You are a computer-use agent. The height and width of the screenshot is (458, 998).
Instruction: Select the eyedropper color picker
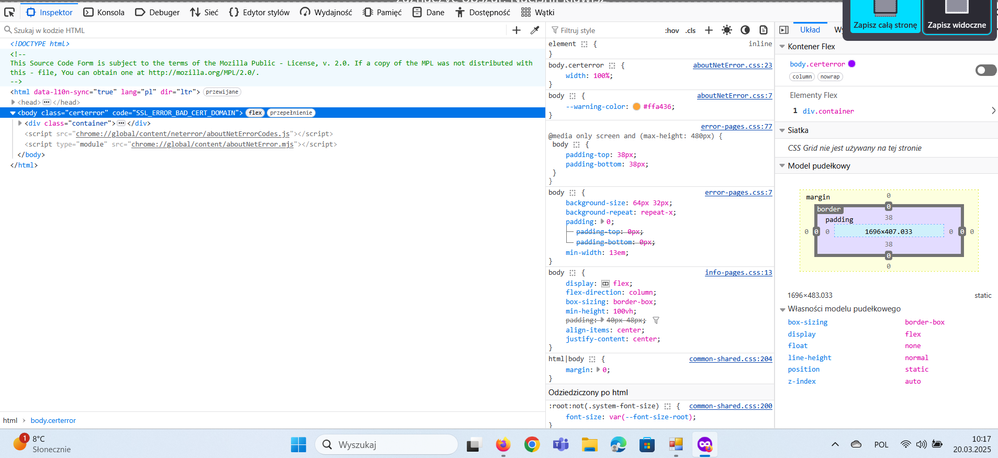point(535,30)
